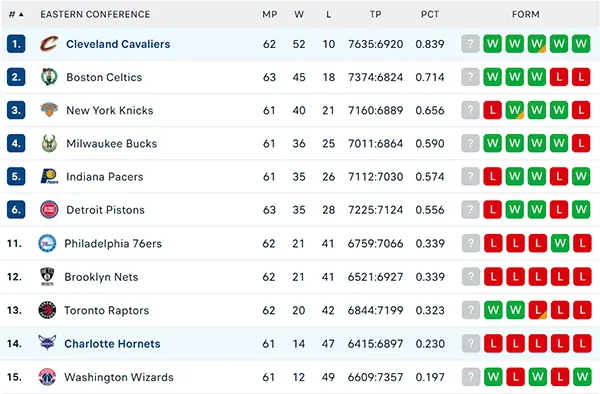Click the Raptors L badge with orange corner
This screenshot has height=394, width=600.
(x=538, y=310)
